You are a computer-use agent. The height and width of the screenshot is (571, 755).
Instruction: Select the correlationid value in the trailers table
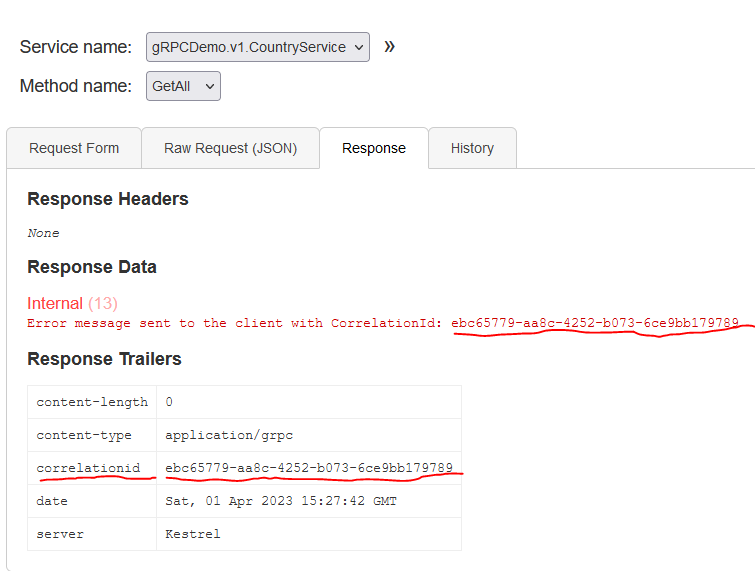(308, 467)
